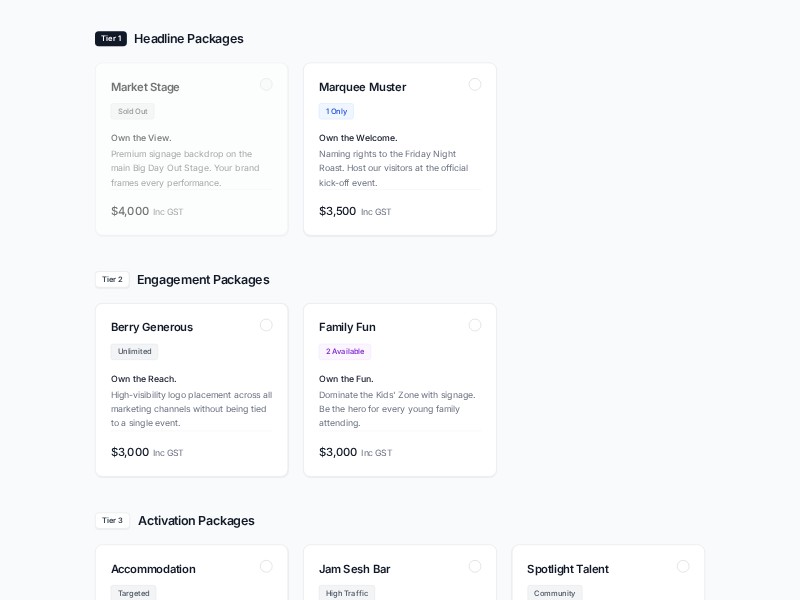Click the Market Stage selection circle

[267, 85]
